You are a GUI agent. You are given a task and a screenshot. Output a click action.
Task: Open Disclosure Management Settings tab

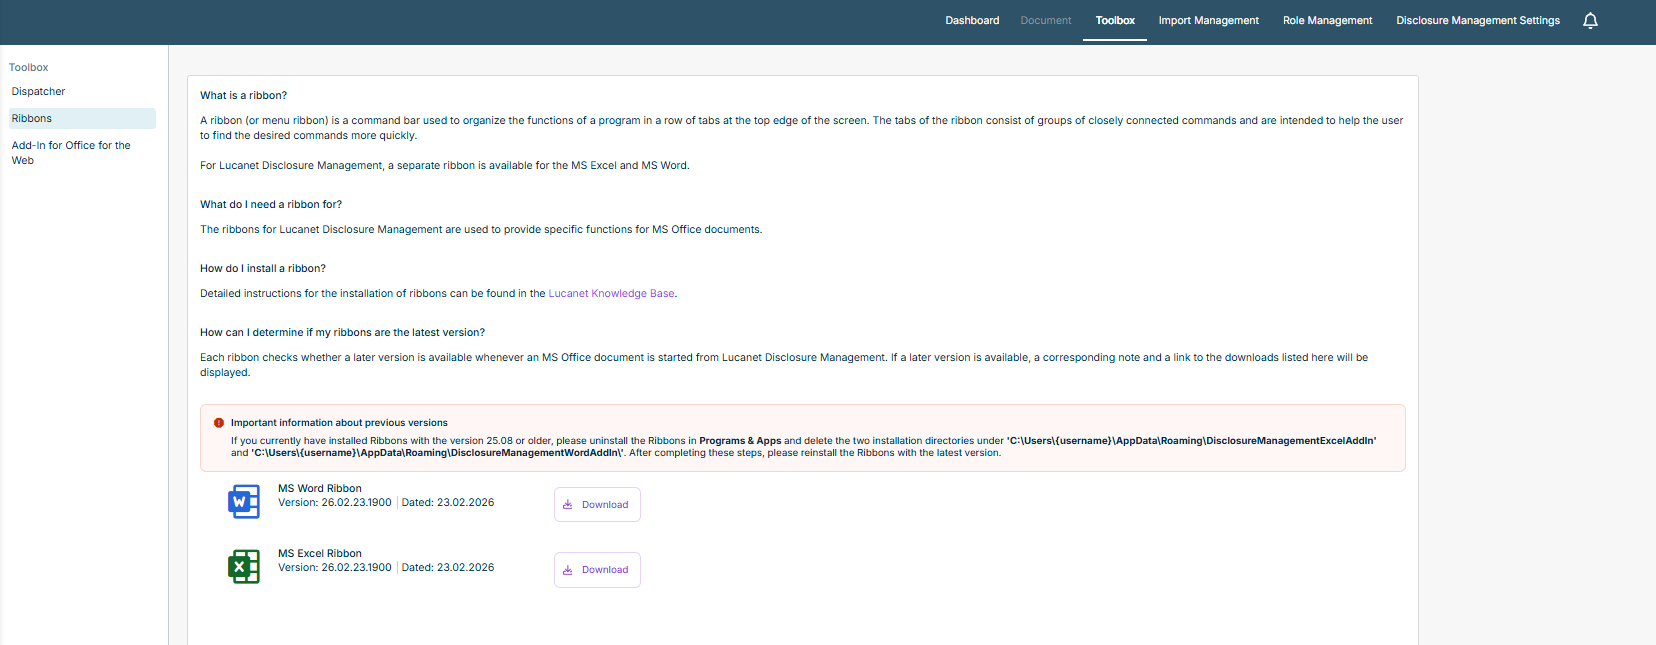[1478, 20]
